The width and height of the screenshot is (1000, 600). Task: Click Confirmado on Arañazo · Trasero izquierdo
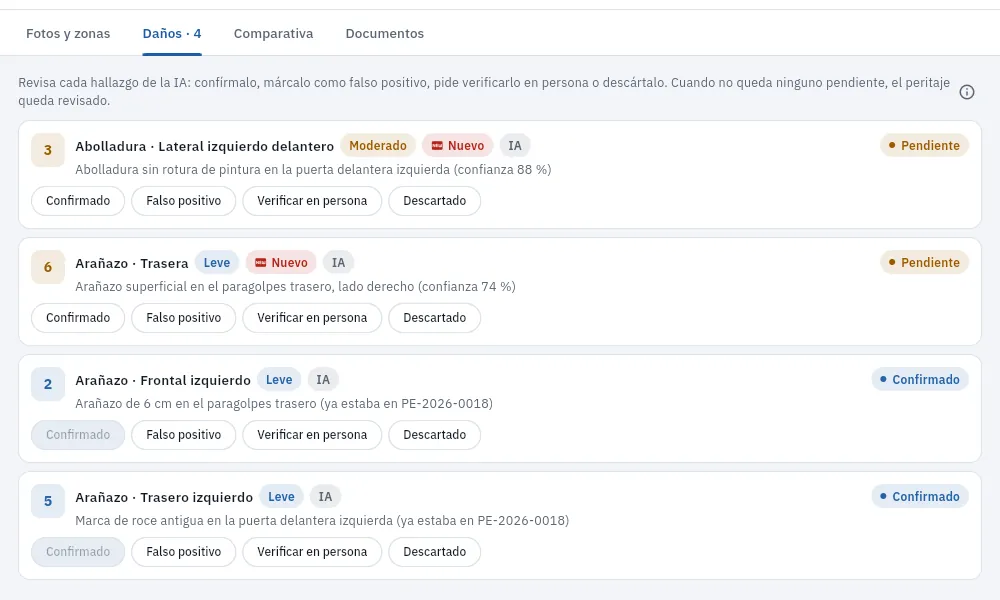click(78, 552)
